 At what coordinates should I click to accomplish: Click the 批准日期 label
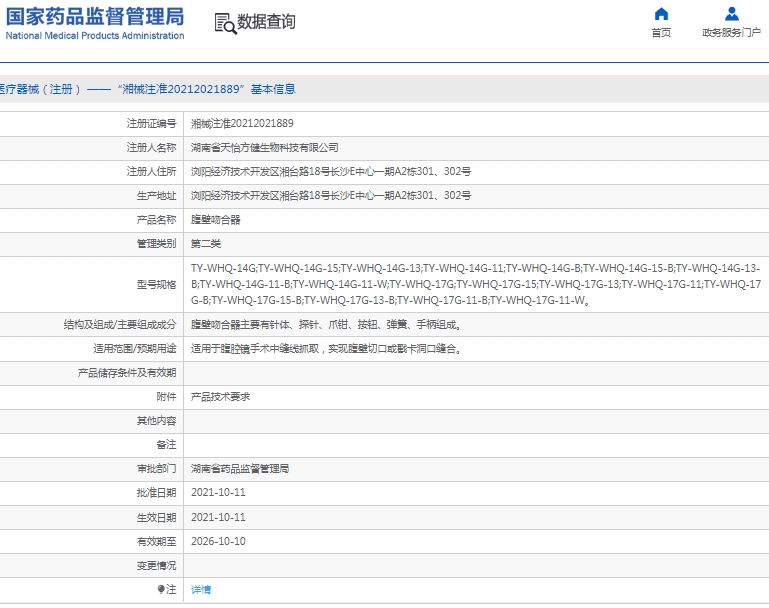156,493
